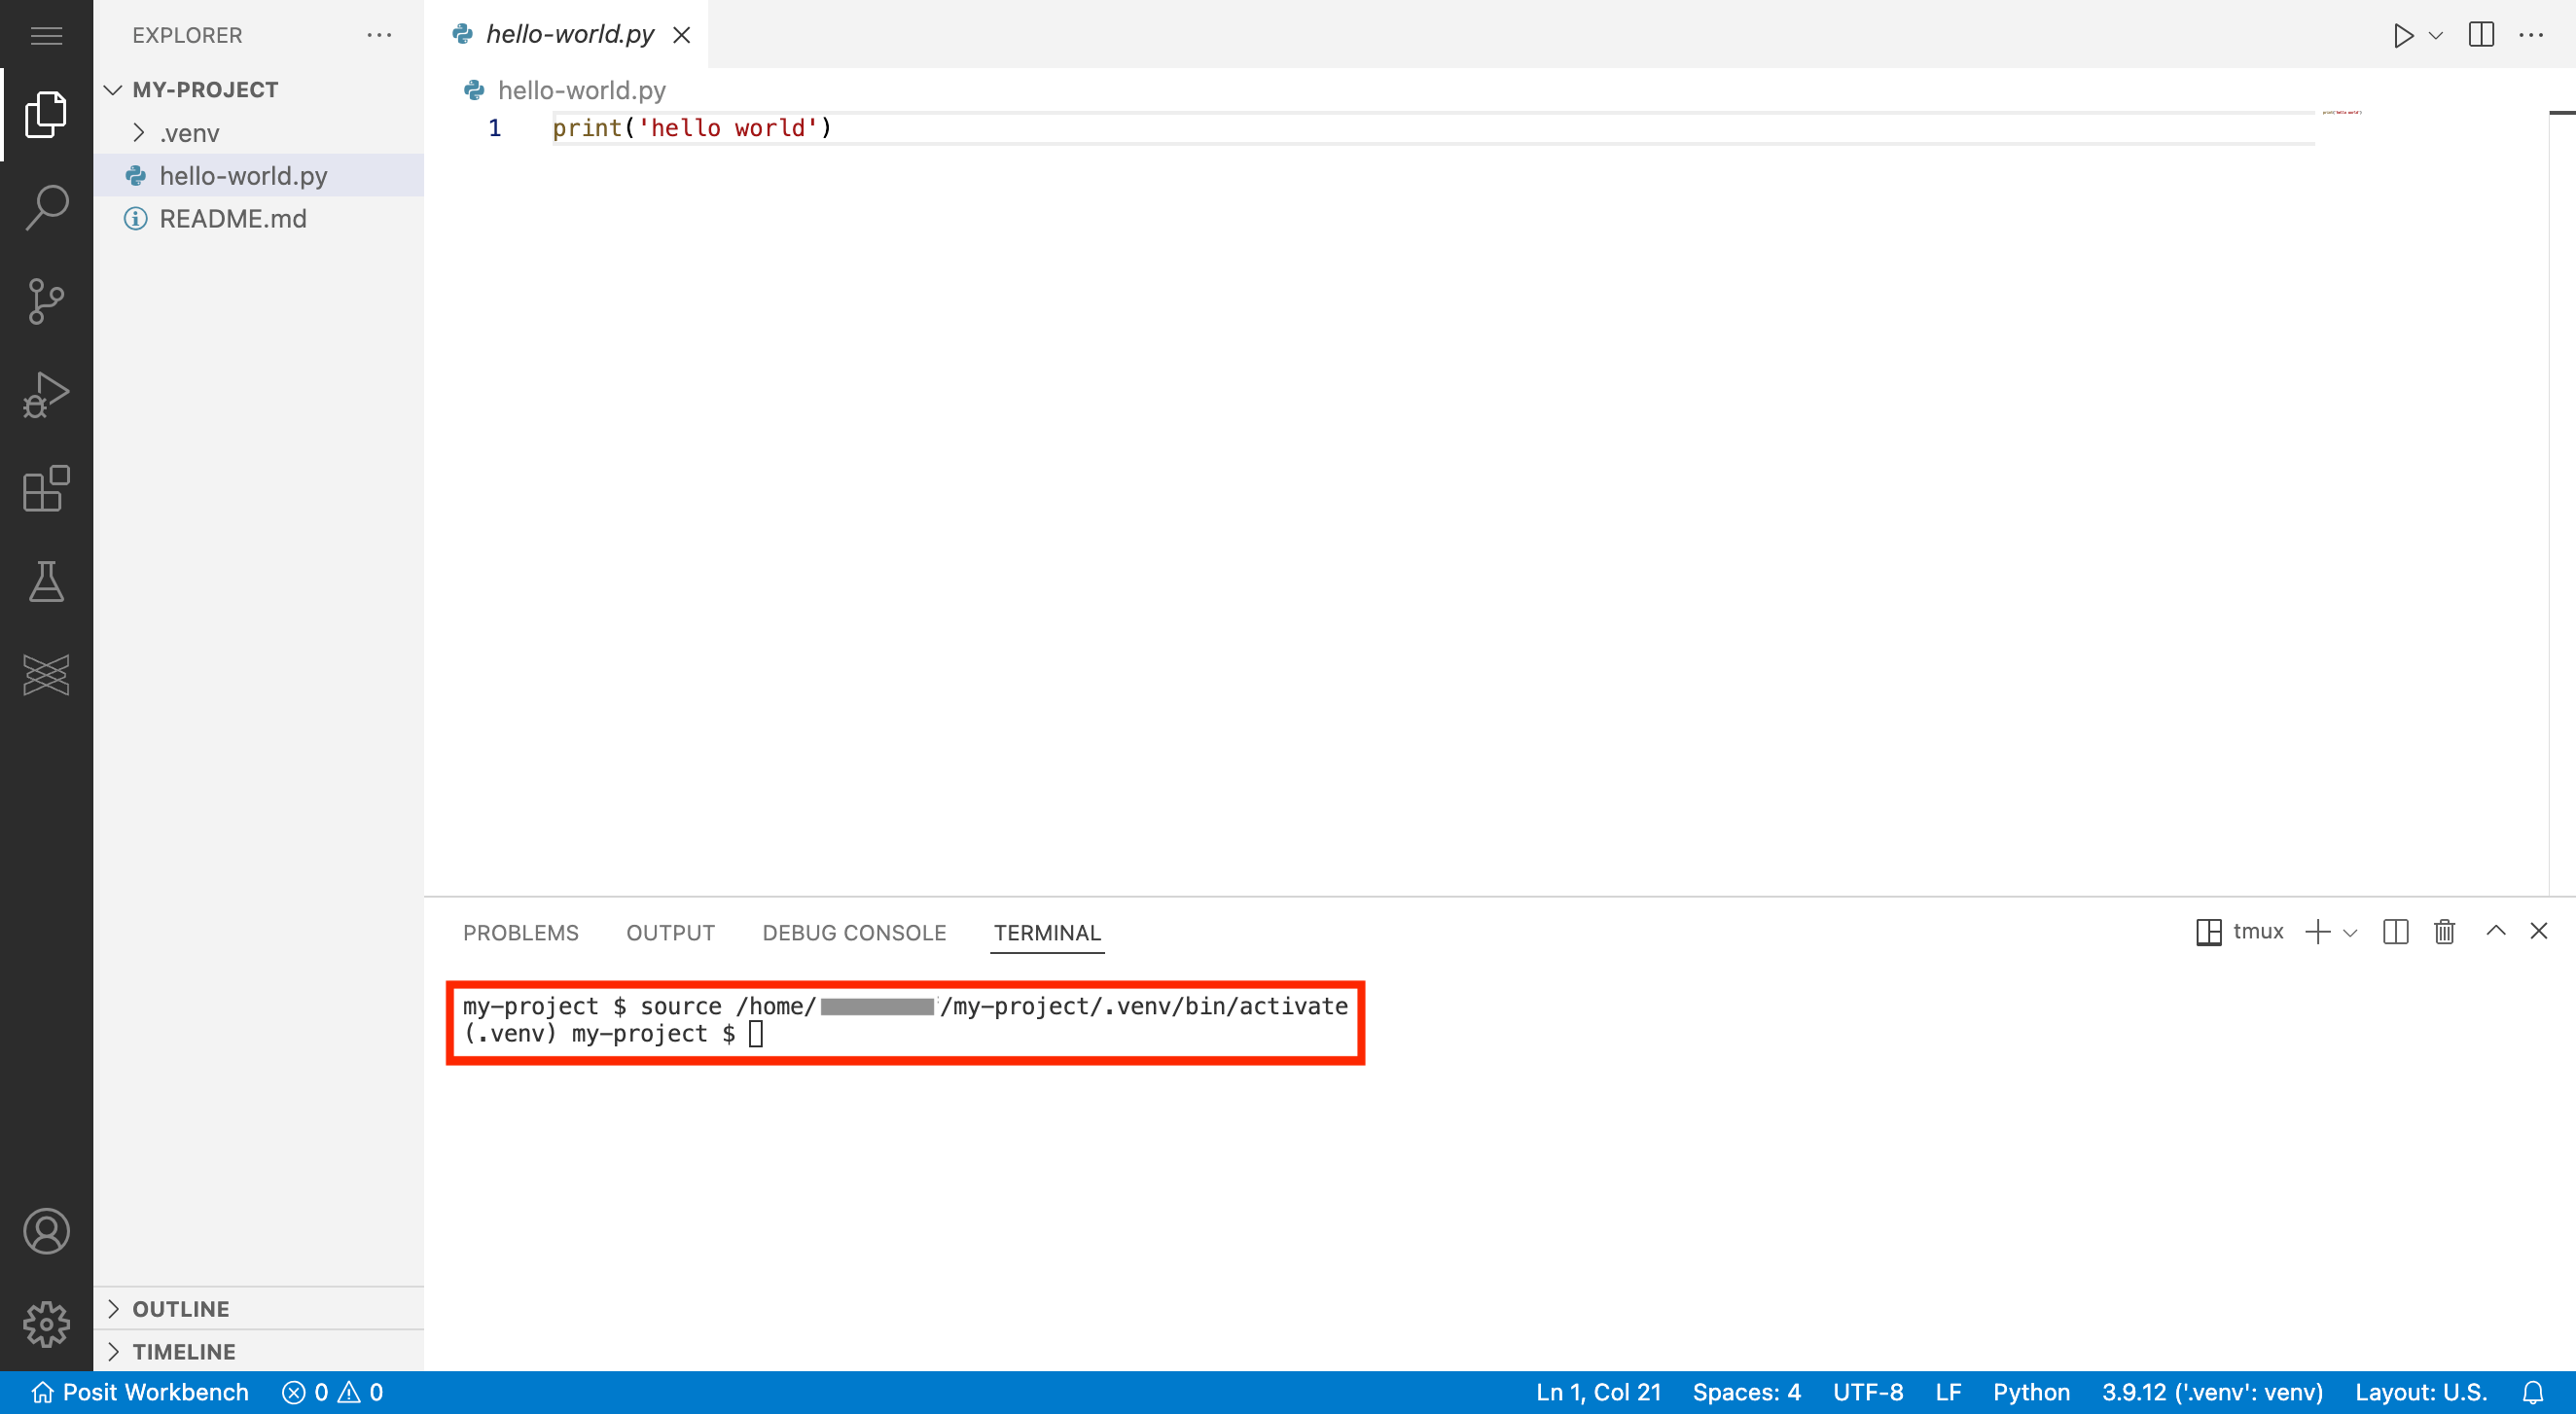
Task: Change the UTF-8 encoding setting
Action: [1868, 1393]
